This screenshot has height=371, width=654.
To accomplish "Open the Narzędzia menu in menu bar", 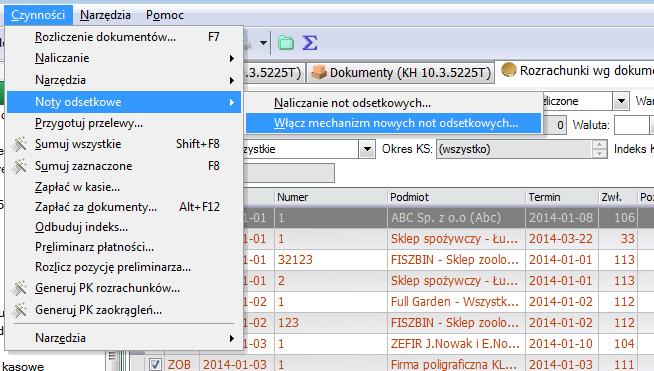I will point(105,15).
